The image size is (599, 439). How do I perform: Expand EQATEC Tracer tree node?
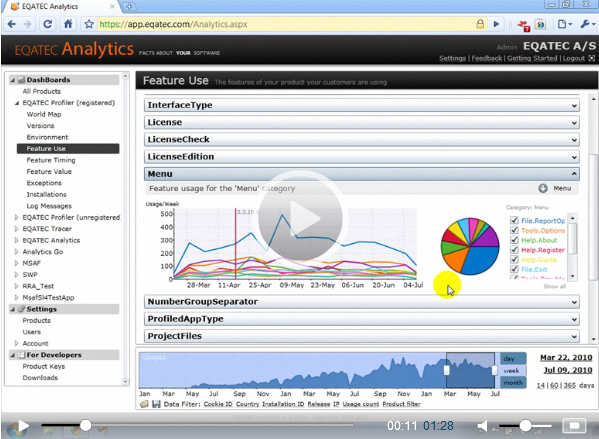(16, 229)
